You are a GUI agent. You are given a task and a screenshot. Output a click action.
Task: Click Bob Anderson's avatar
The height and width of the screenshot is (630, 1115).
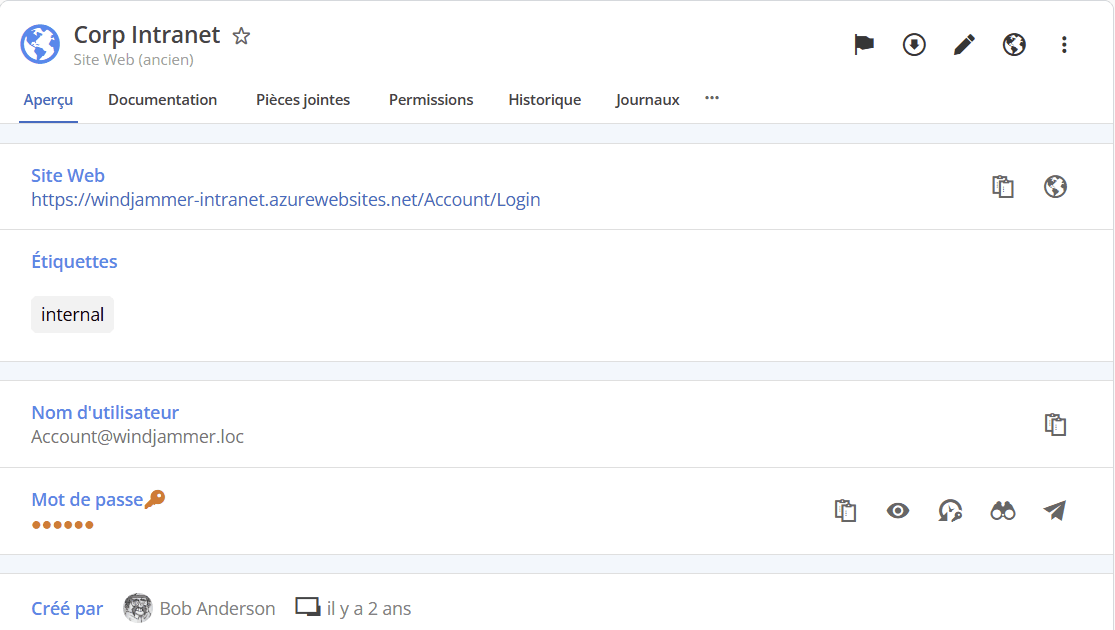136,608
